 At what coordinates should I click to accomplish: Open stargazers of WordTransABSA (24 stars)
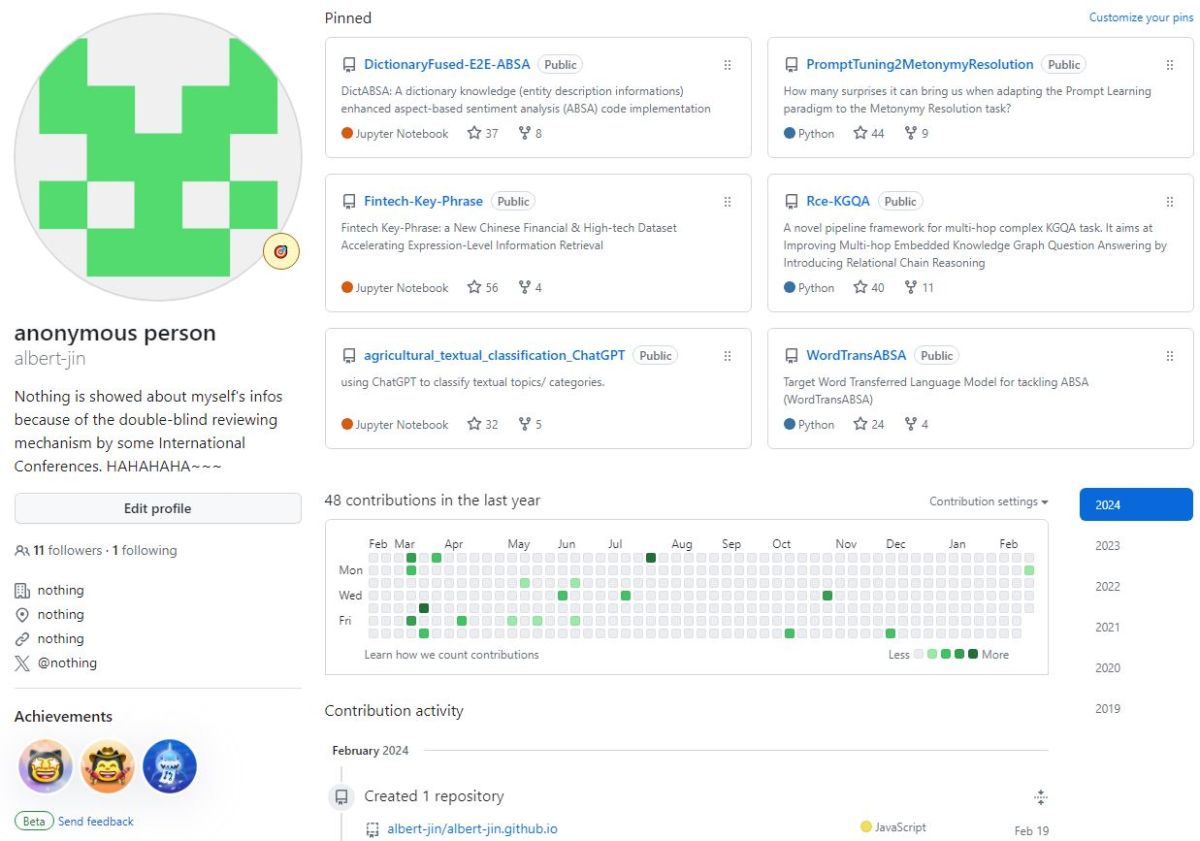(869, 424)
